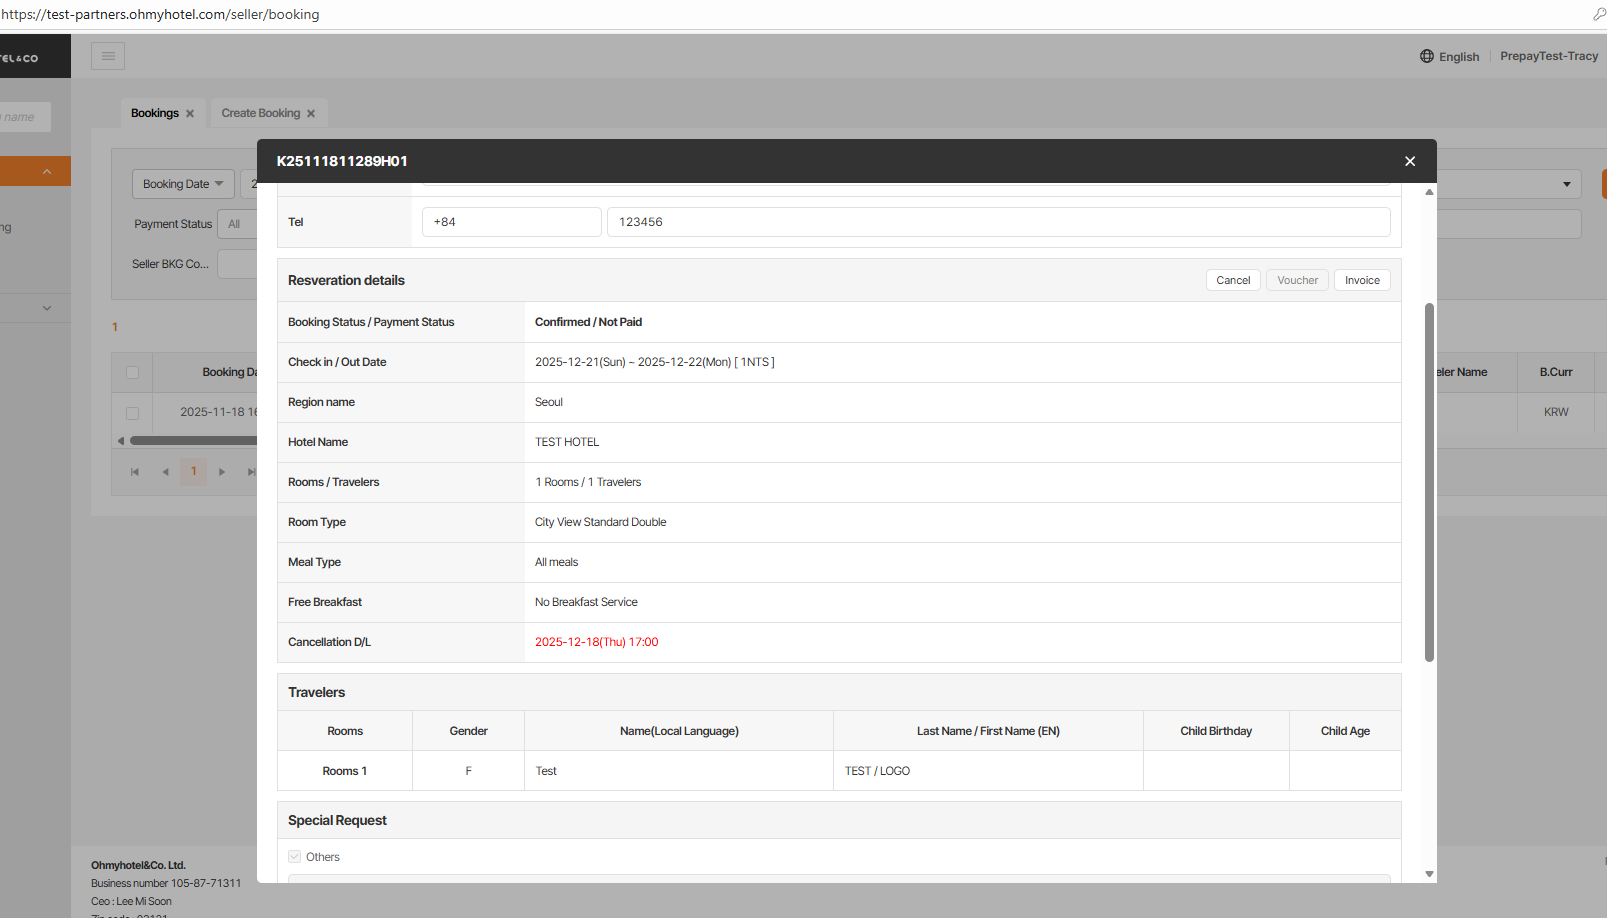This screenshot has height=918, width=1607.
Task: Click the search magnifier icon in address bar
Action: [x=1598, y=14]
